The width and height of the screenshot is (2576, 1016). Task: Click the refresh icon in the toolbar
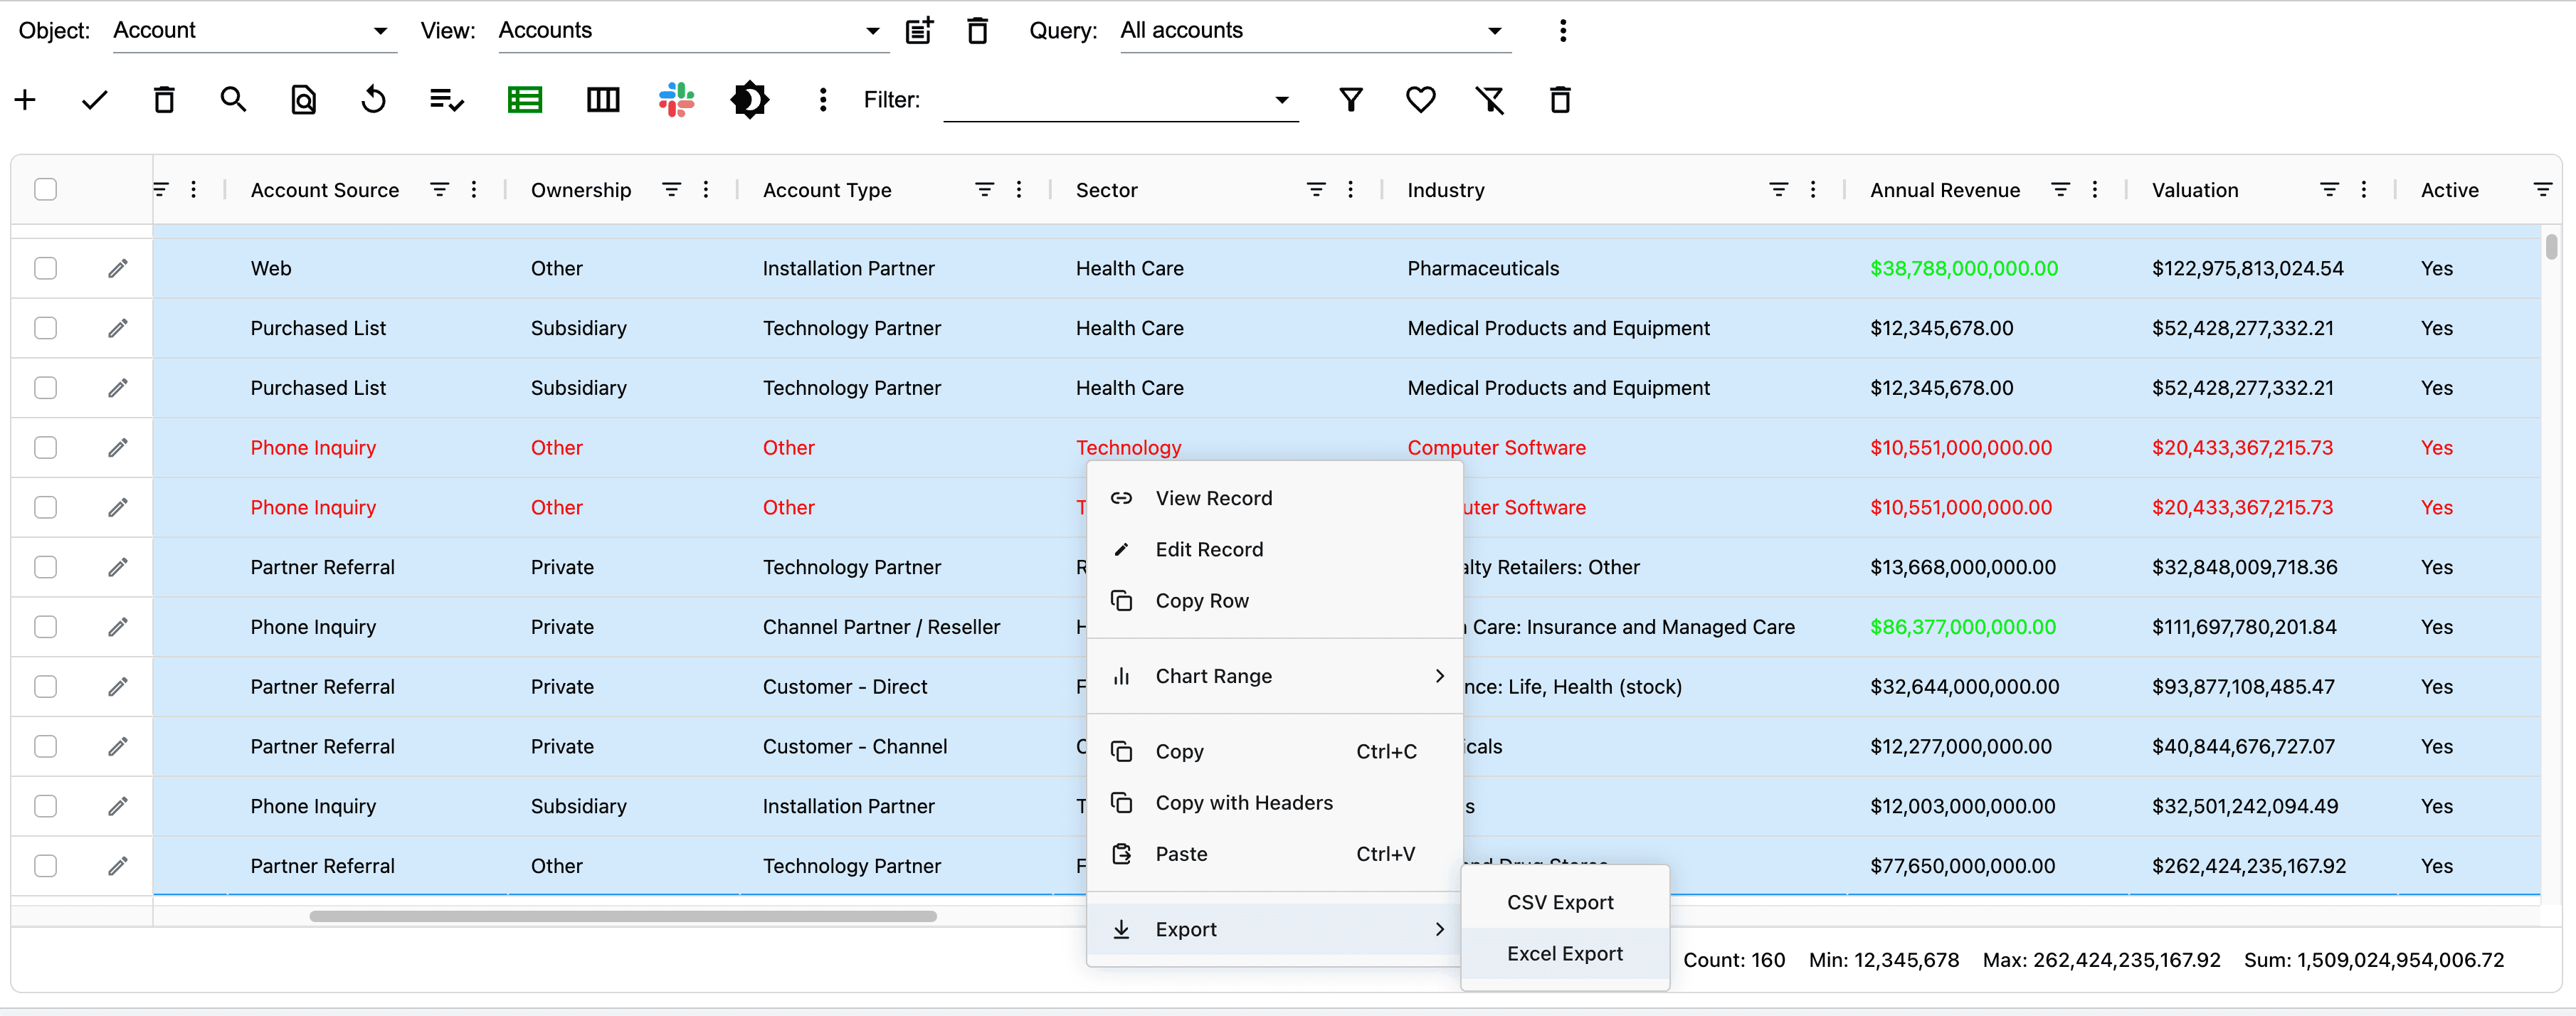pos(373,100)
